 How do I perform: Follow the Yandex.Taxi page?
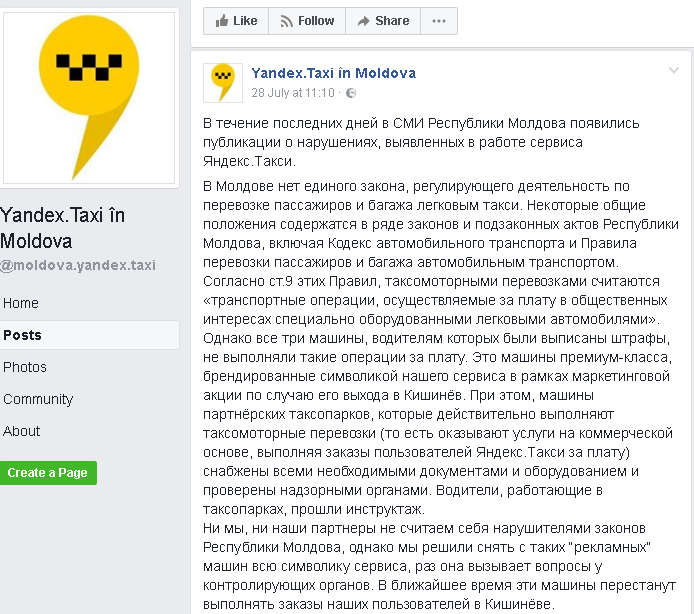307,21
